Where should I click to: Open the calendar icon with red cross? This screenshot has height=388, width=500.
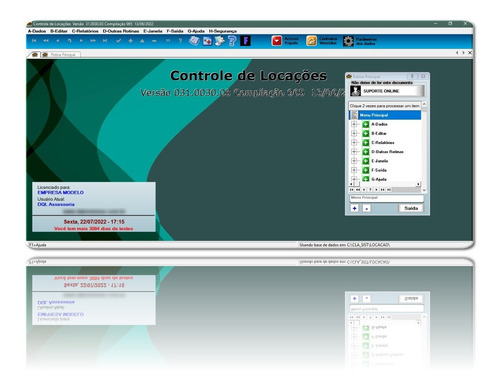tap(207, 41)
